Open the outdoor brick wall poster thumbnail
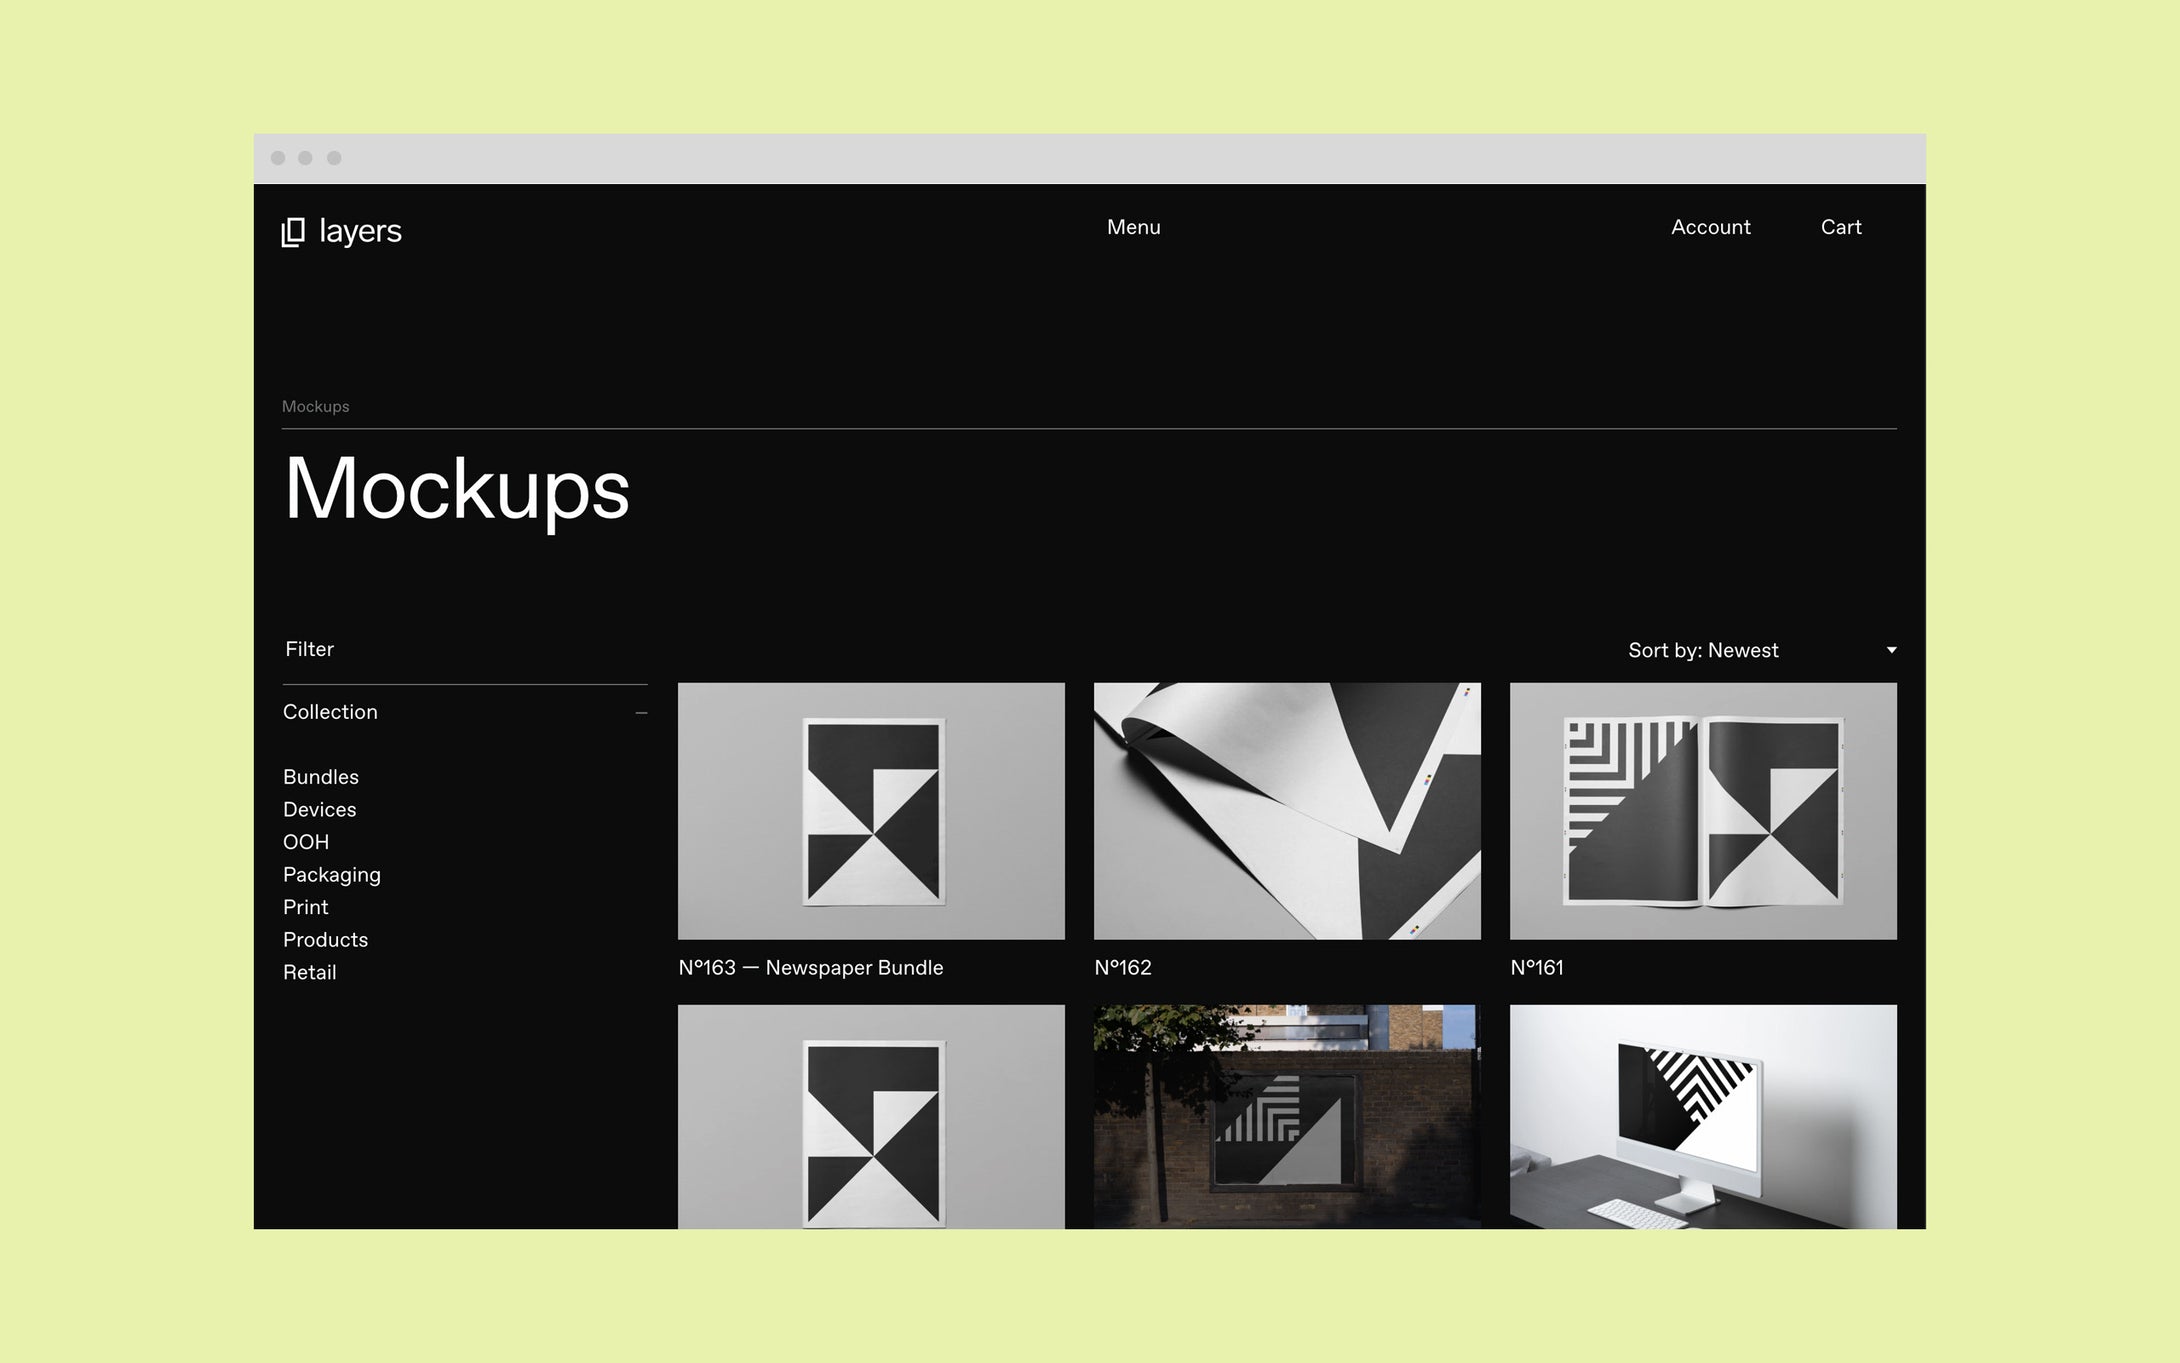 (1287, 1117)
